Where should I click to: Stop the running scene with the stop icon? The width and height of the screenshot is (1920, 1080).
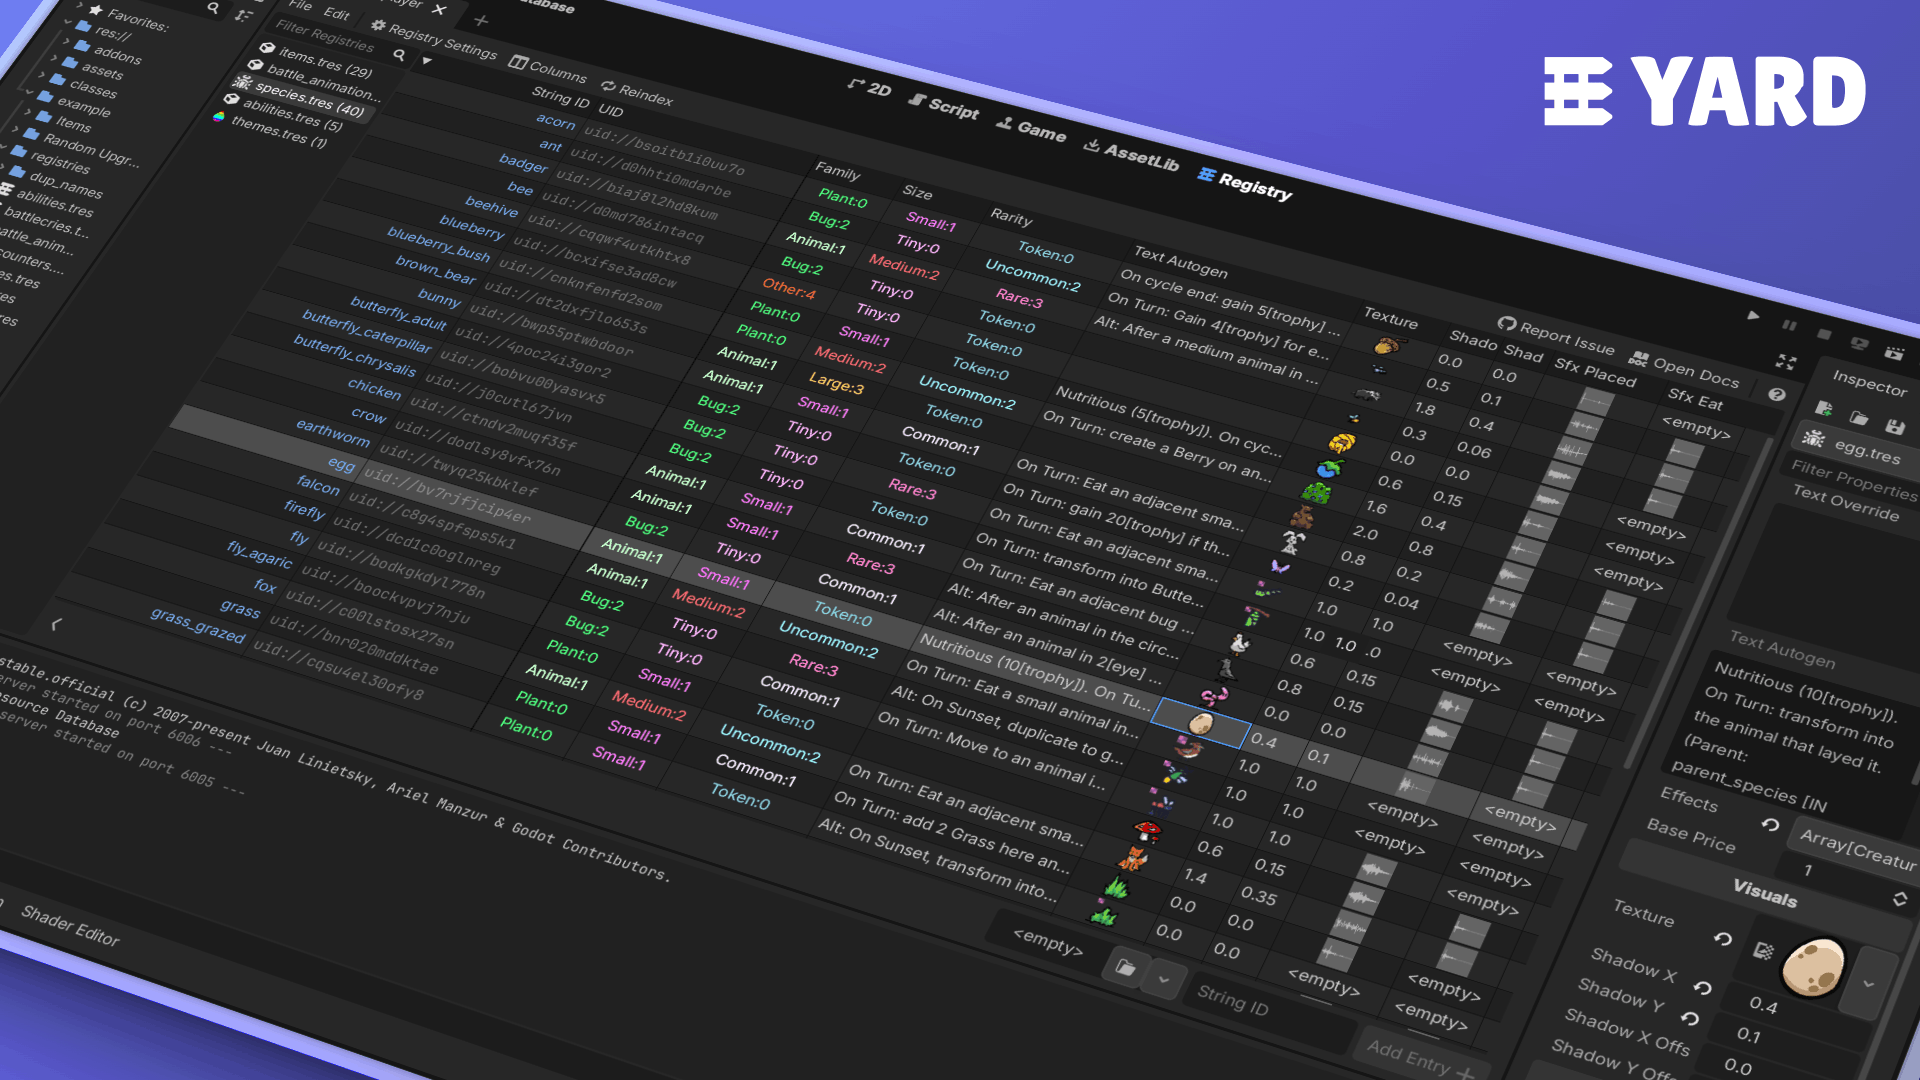pyautogui.click(x=1824, y=334)
